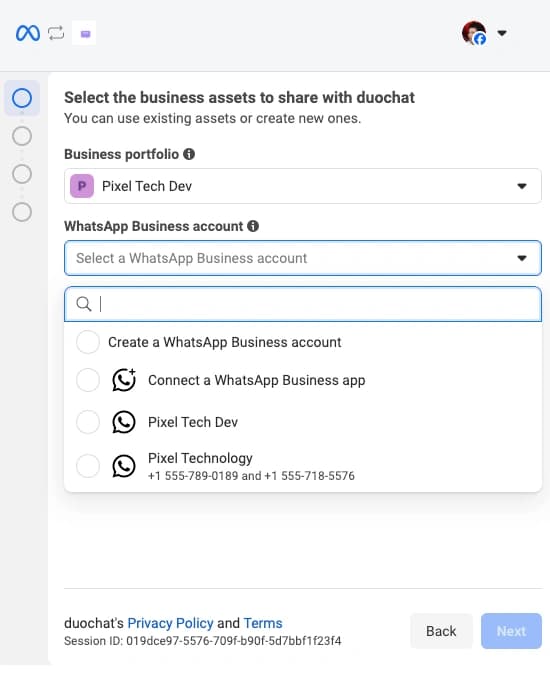
Task: Click the sync arrows icon in header
Action: tap(56, 33)
